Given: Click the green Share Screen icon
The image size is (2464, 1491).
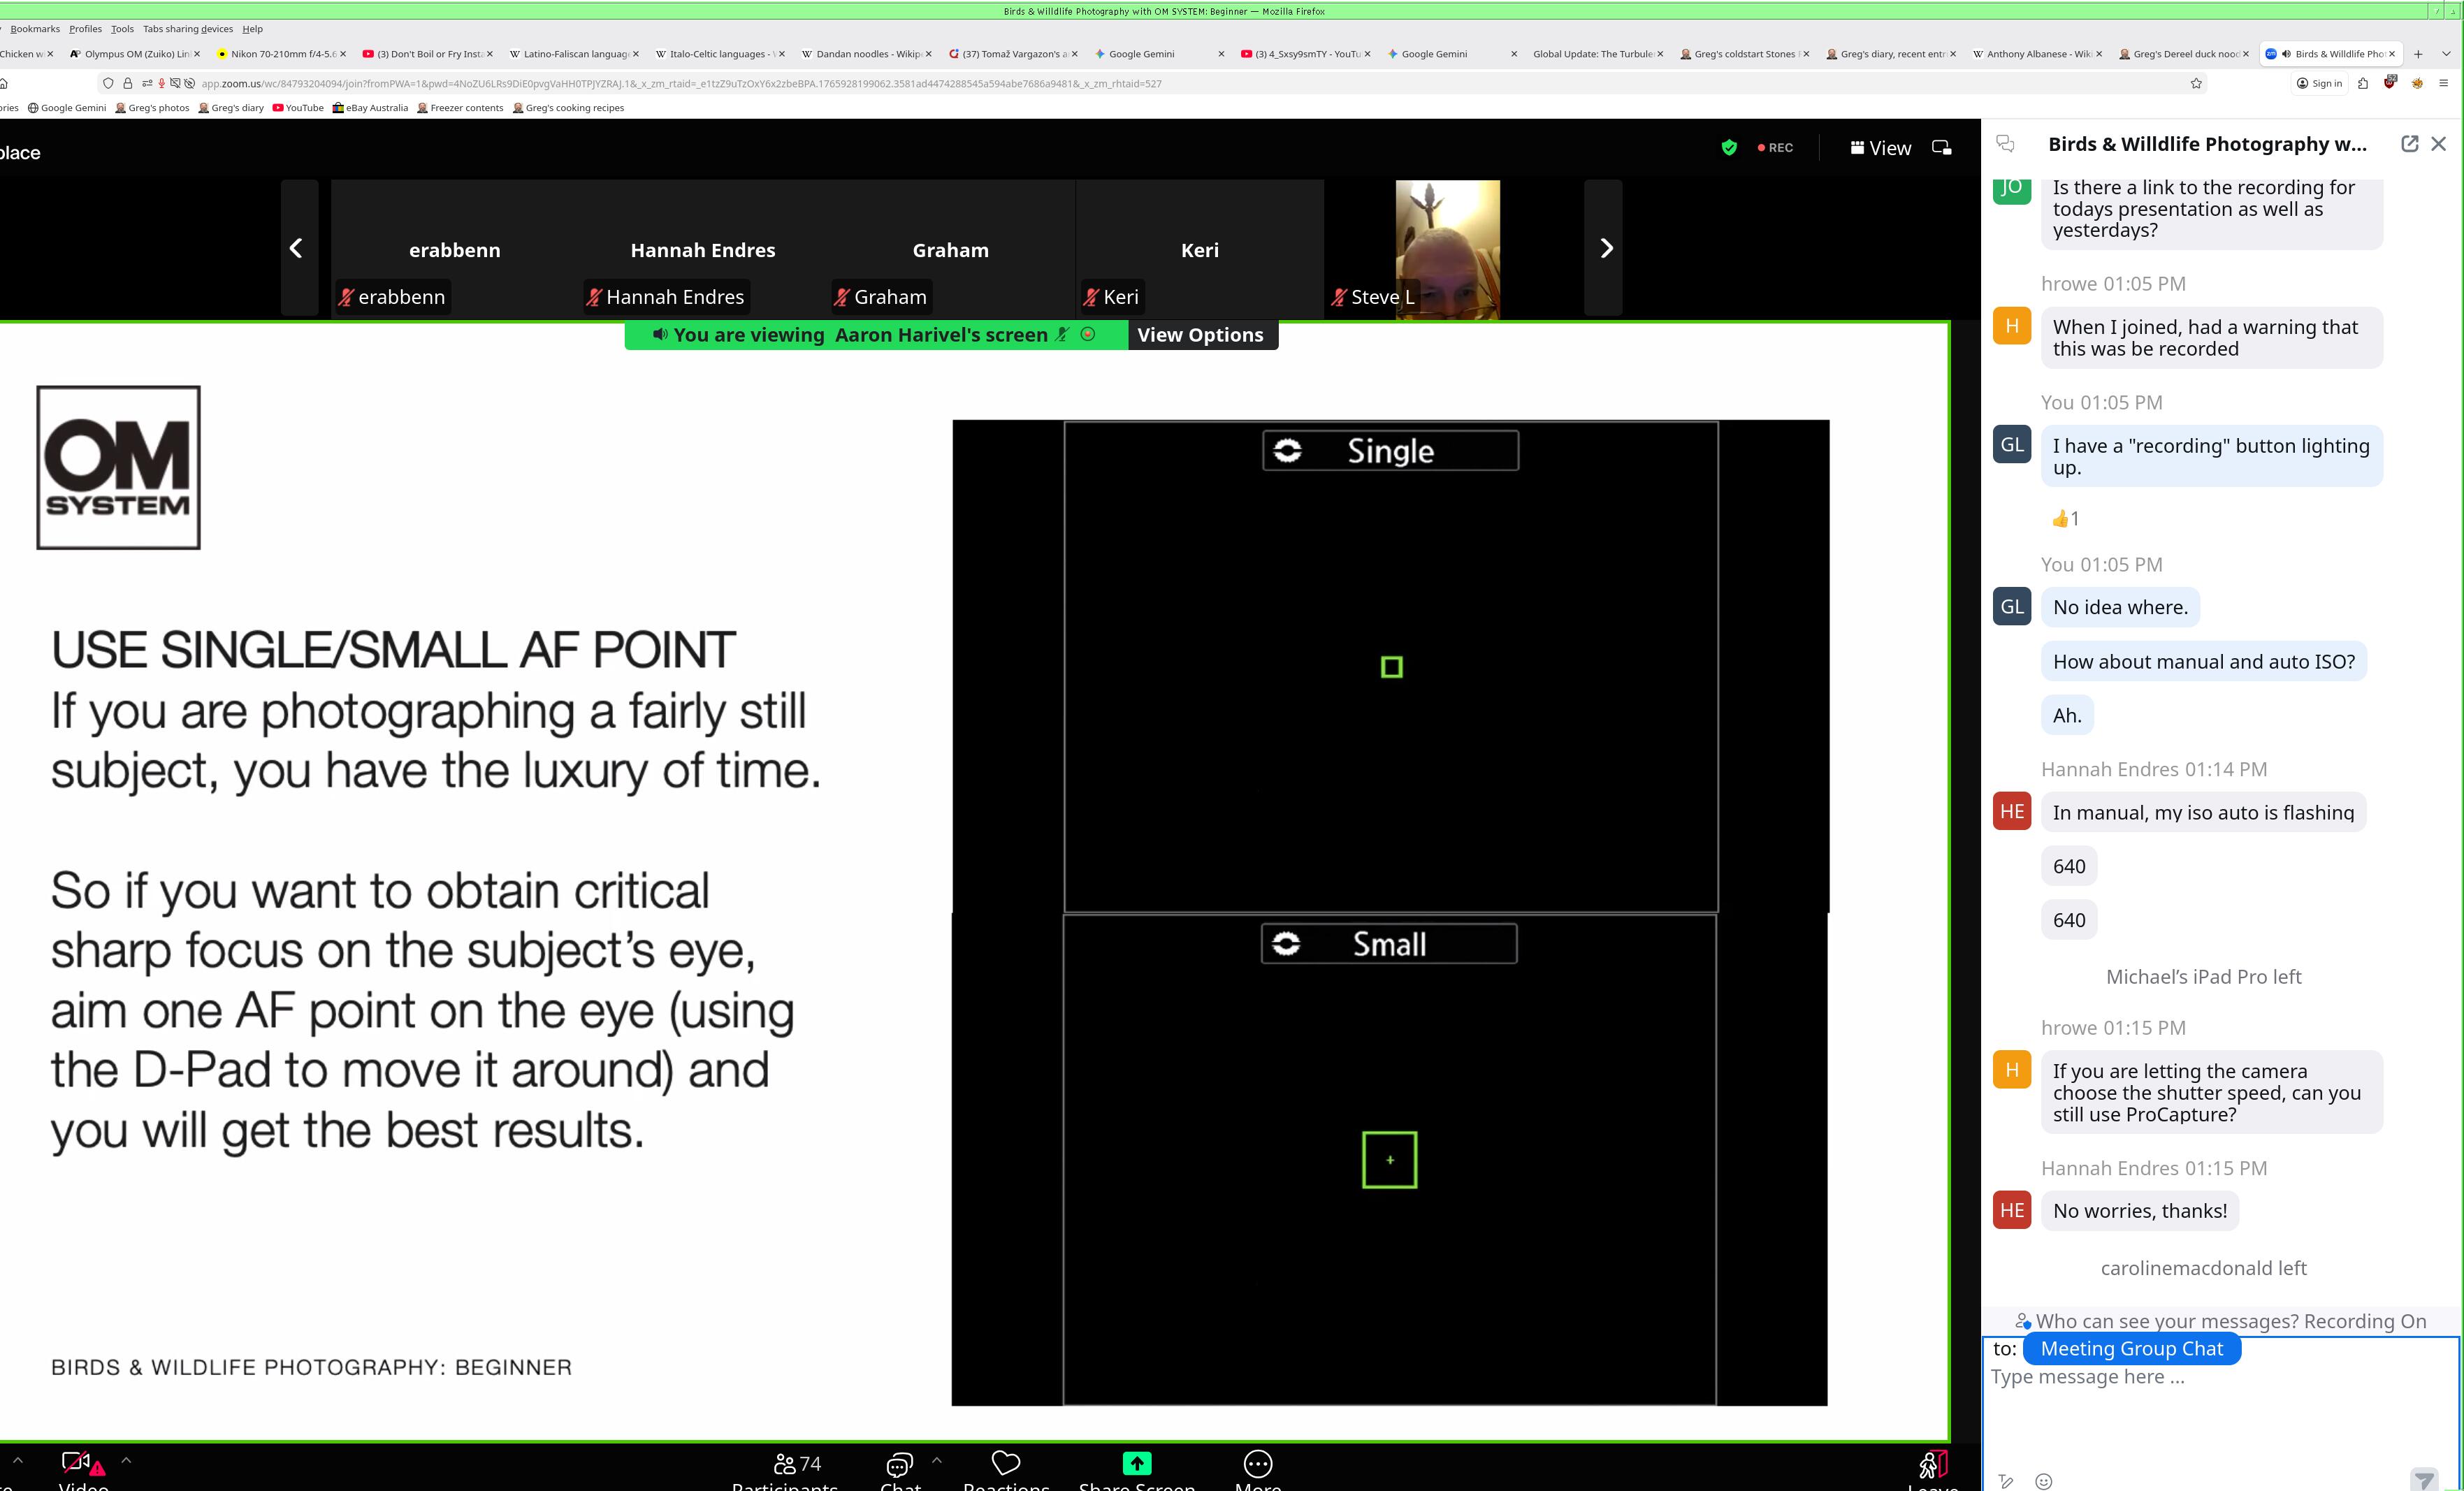Looking at the screenshot, I should [1136, 1463].
